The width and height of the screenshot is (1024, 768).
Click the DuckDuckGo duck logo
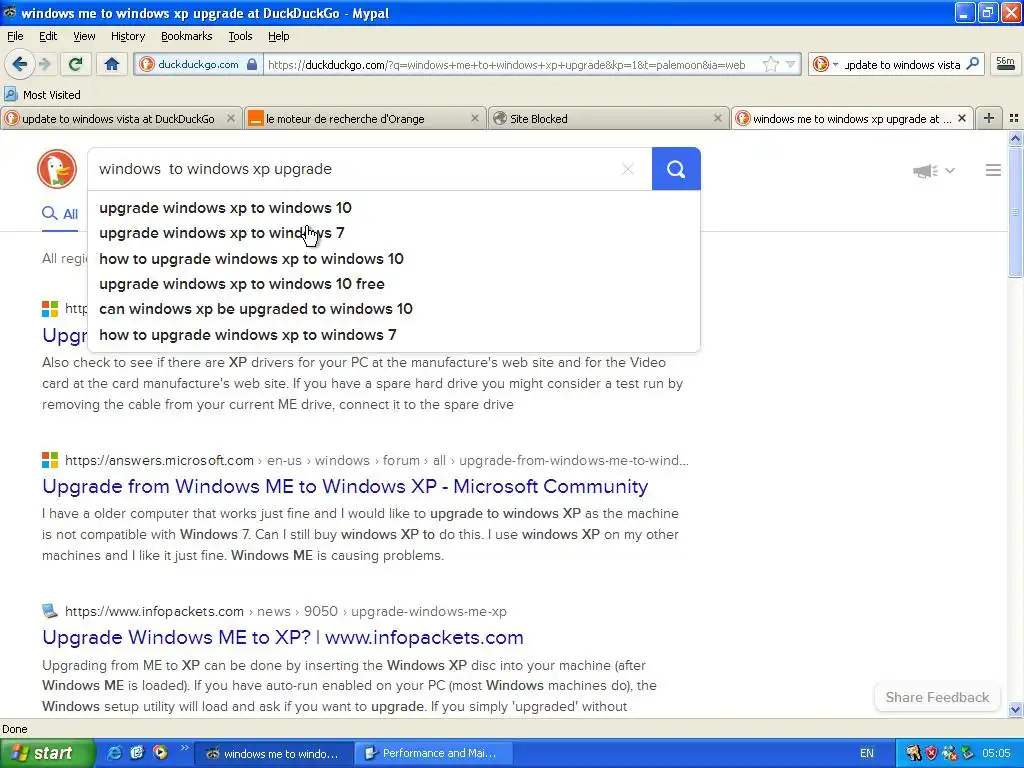click(57, 168)
